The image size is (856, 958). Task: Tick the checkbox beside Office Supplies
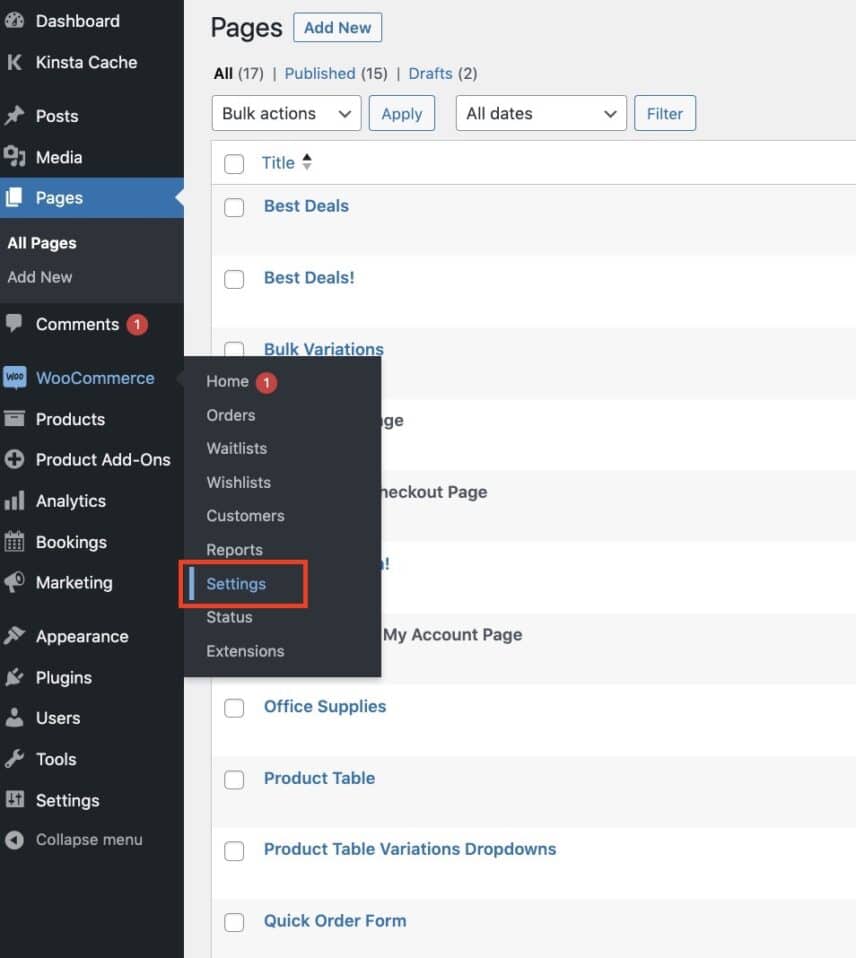234,708
